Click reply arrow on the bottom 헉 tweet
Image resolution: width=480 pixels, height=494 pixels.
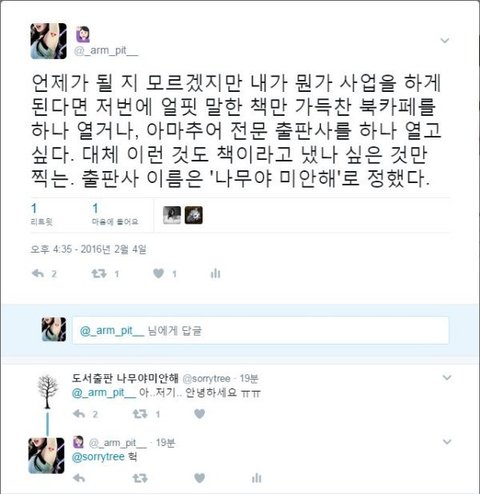click(79, 478)
